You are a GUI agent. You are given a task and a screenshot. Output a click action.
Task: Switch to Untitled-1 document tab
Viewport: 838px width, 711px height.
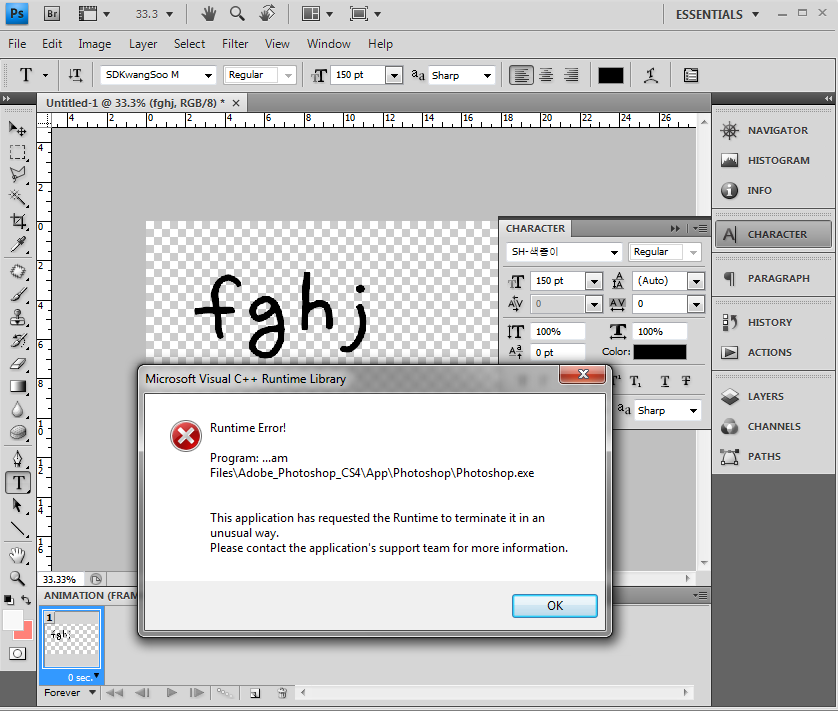pyautogui.click(x=135, y=103)
